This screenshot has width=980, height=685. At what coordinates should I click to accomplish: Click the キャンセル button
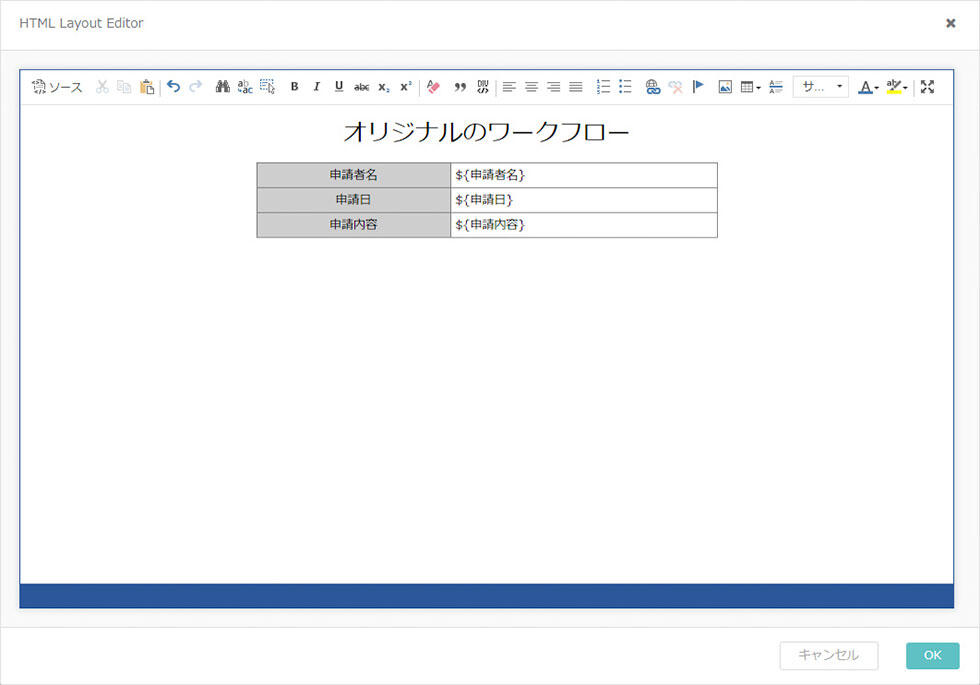(829, 655)
